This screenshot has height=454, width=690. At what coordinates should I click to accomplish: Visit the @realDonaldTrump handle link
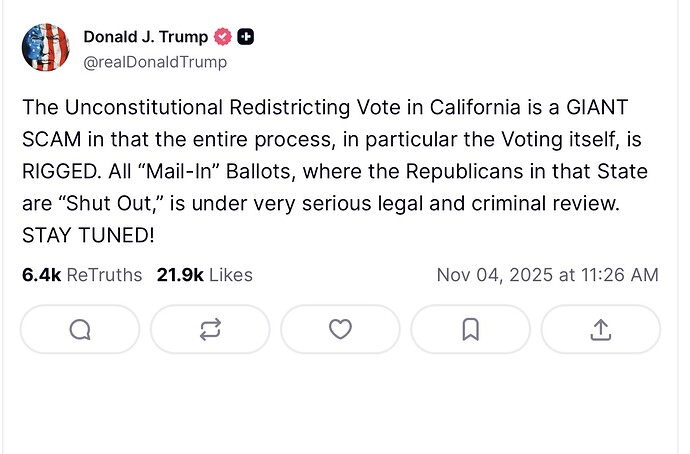[155, 62]
